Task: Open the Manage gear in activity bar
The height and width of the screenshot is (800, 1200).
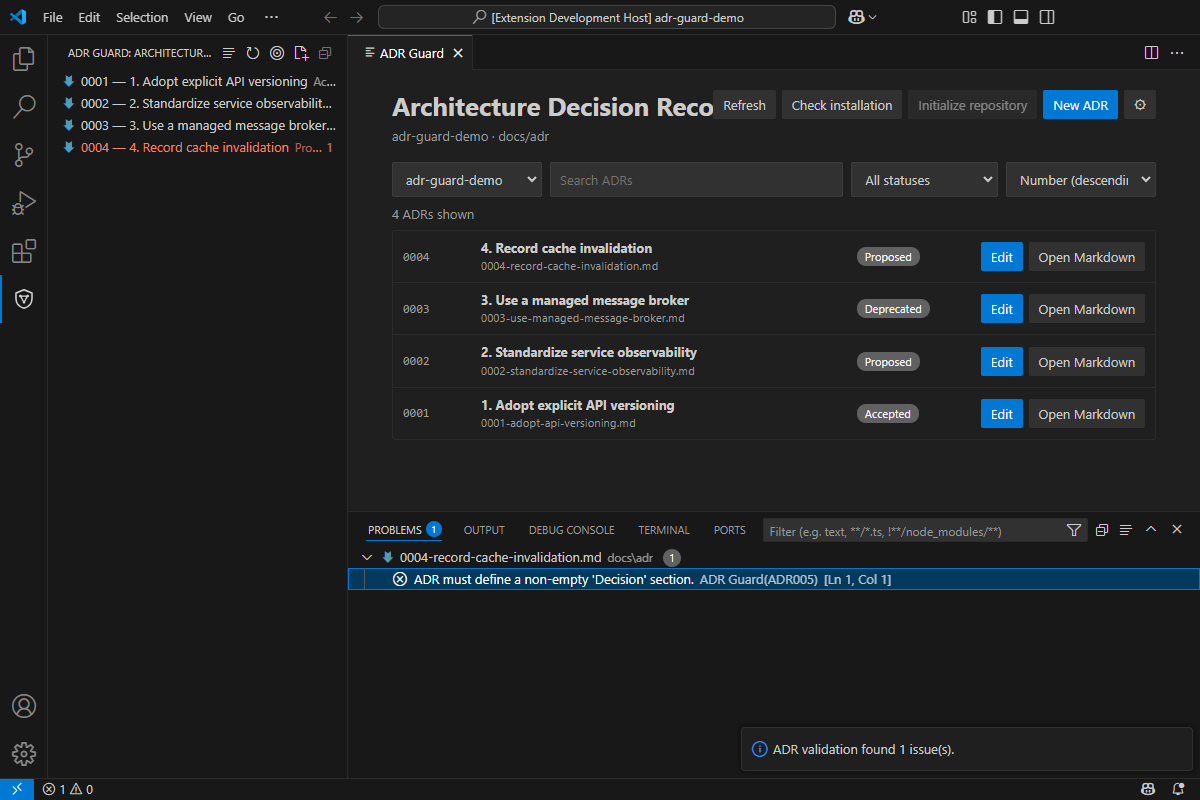Action: click(x=24, y=754)
